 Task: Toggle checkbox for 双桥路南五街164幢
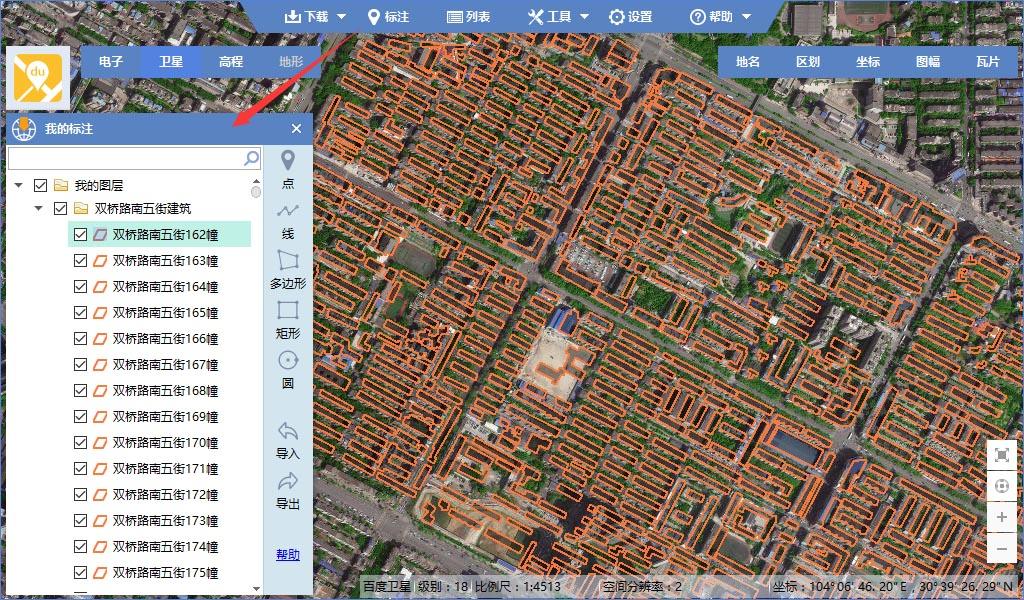click(80, 287)
